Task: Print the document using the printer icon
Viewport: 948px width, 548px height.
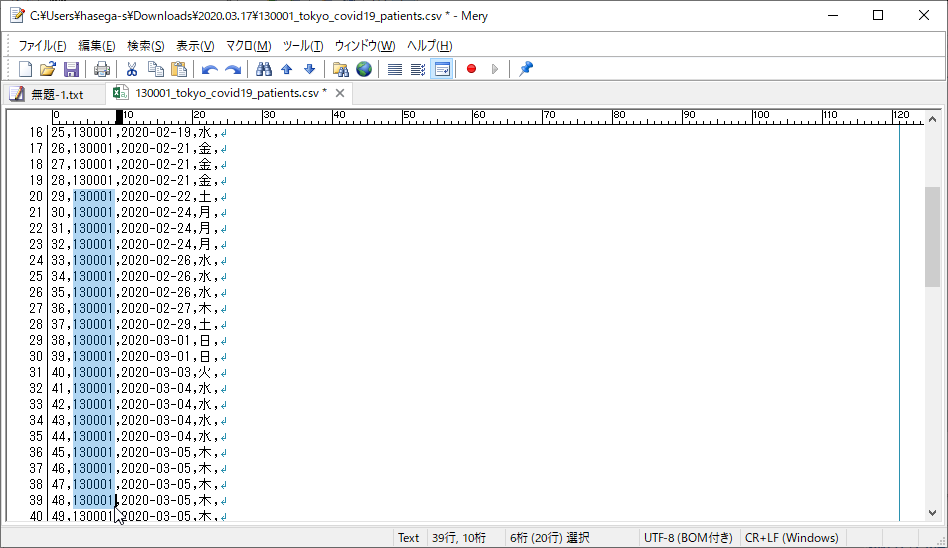Action: click(102, 69)
